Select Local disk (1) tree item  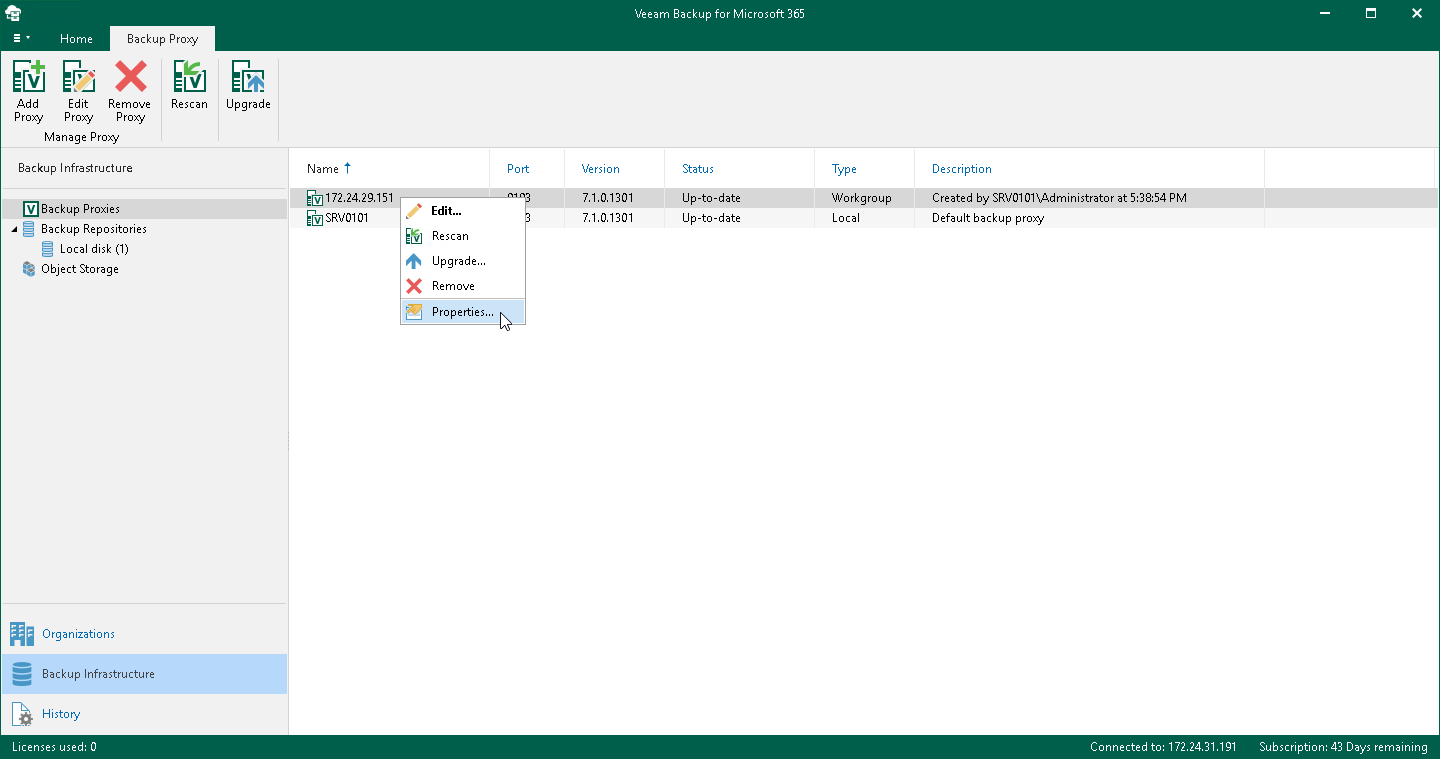pos(94,249)
